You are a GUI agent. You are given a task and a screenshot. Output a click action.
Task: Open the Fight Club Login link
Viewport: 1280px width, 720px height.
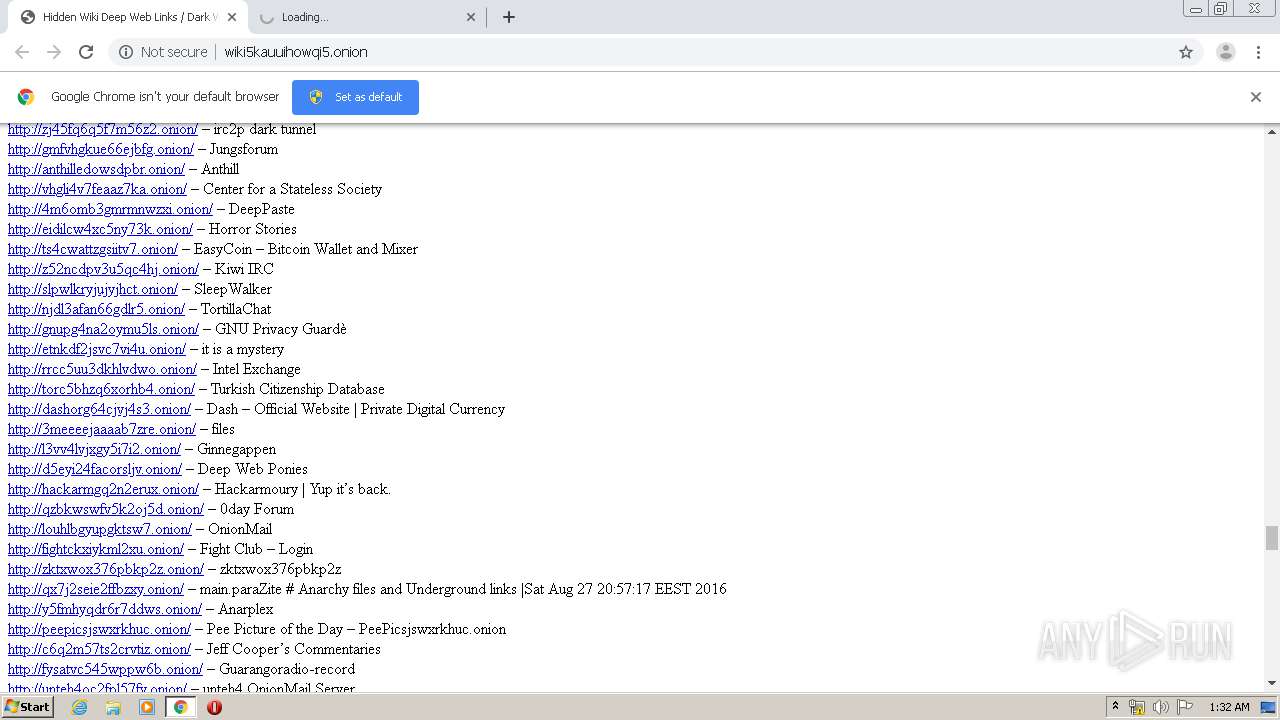click(96, 549)
